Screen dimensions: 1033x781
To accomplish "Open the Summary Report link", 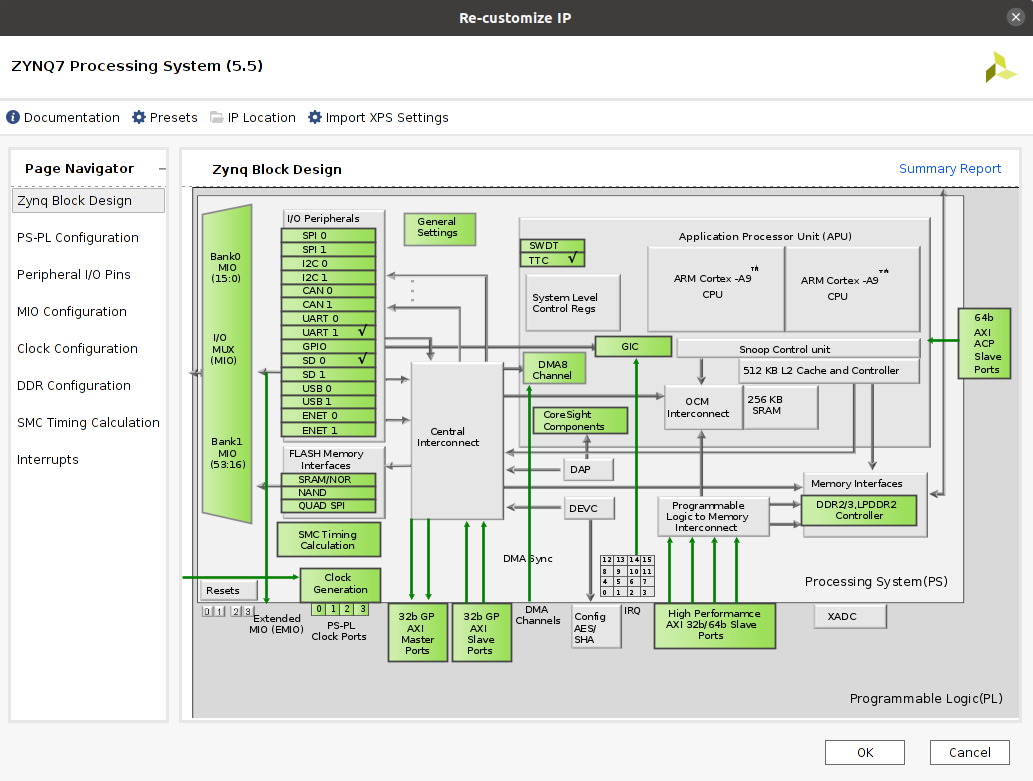I will pyautogui.click(x=949, y=169).
